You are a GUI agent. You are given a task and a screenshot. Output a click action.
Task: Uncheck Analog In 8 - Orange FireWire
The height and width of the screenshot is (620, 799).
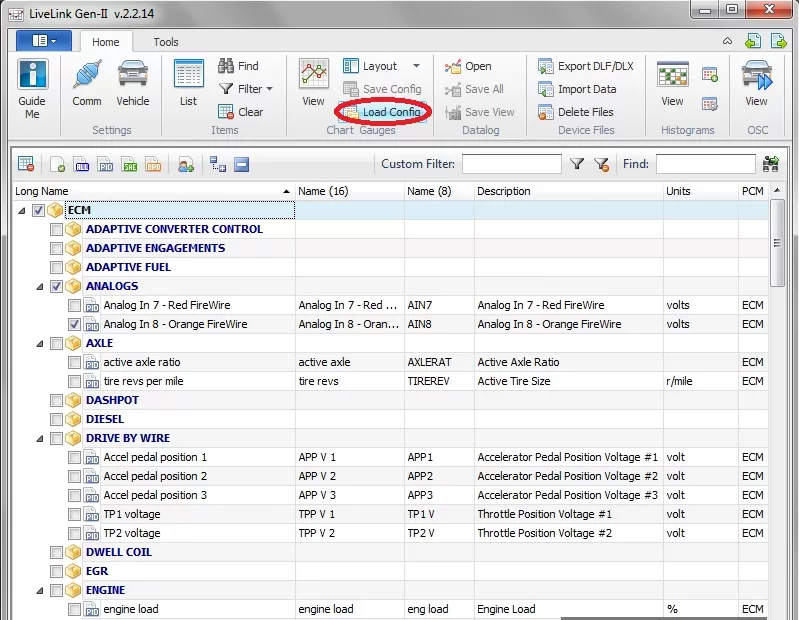click(x=74, y=324)
